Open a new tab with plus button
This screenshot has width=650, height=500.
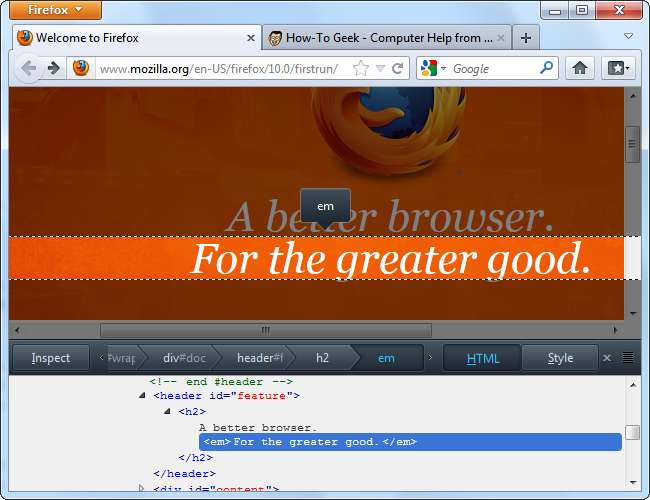pos(526,38)
